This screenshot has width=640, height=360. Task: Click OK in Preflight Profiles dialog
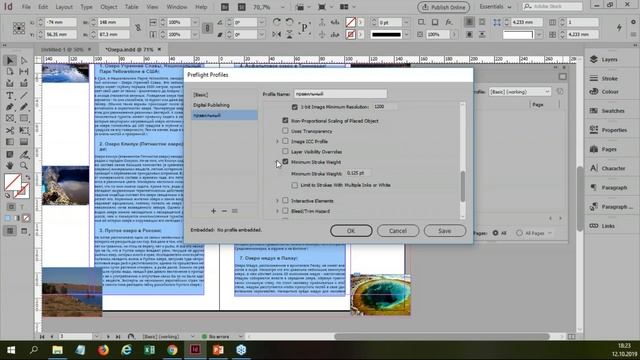(351, 231)
